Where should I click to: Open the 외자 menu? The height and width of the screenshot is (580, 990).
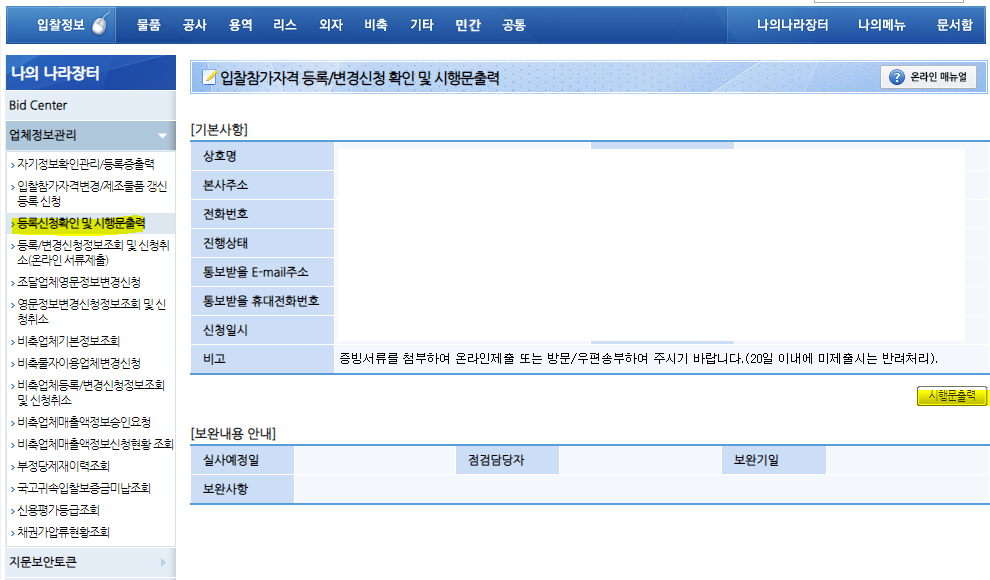click(331, 25)
